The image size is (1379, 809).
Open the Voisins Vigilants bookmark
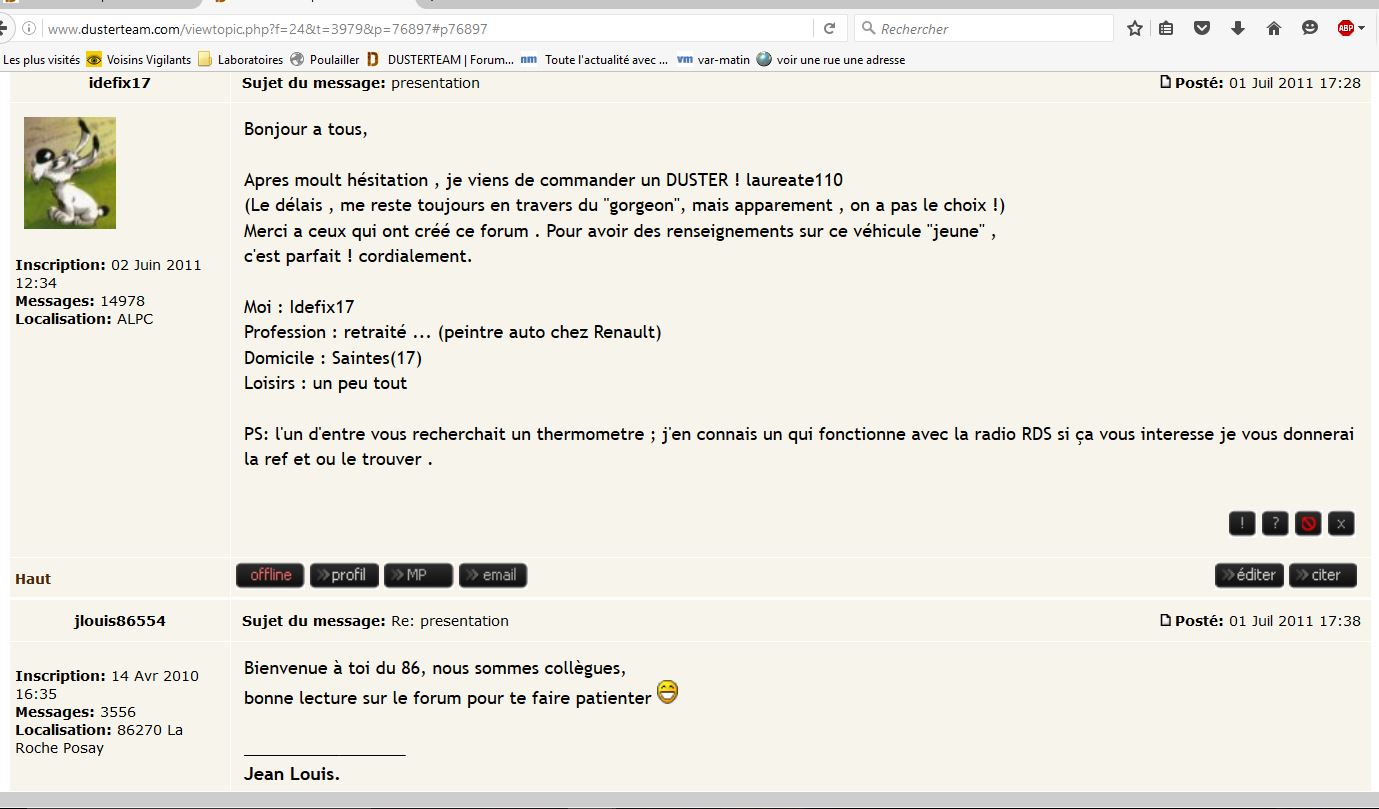[x=139, y=60]
